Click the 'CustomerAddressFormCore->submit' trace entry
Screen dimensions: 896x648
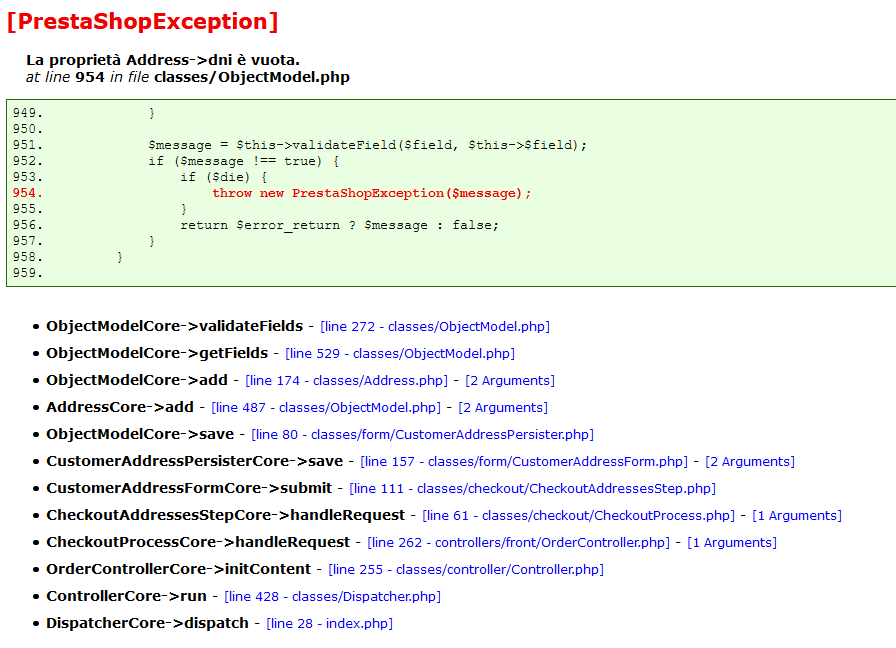click(x=189, y=489)
